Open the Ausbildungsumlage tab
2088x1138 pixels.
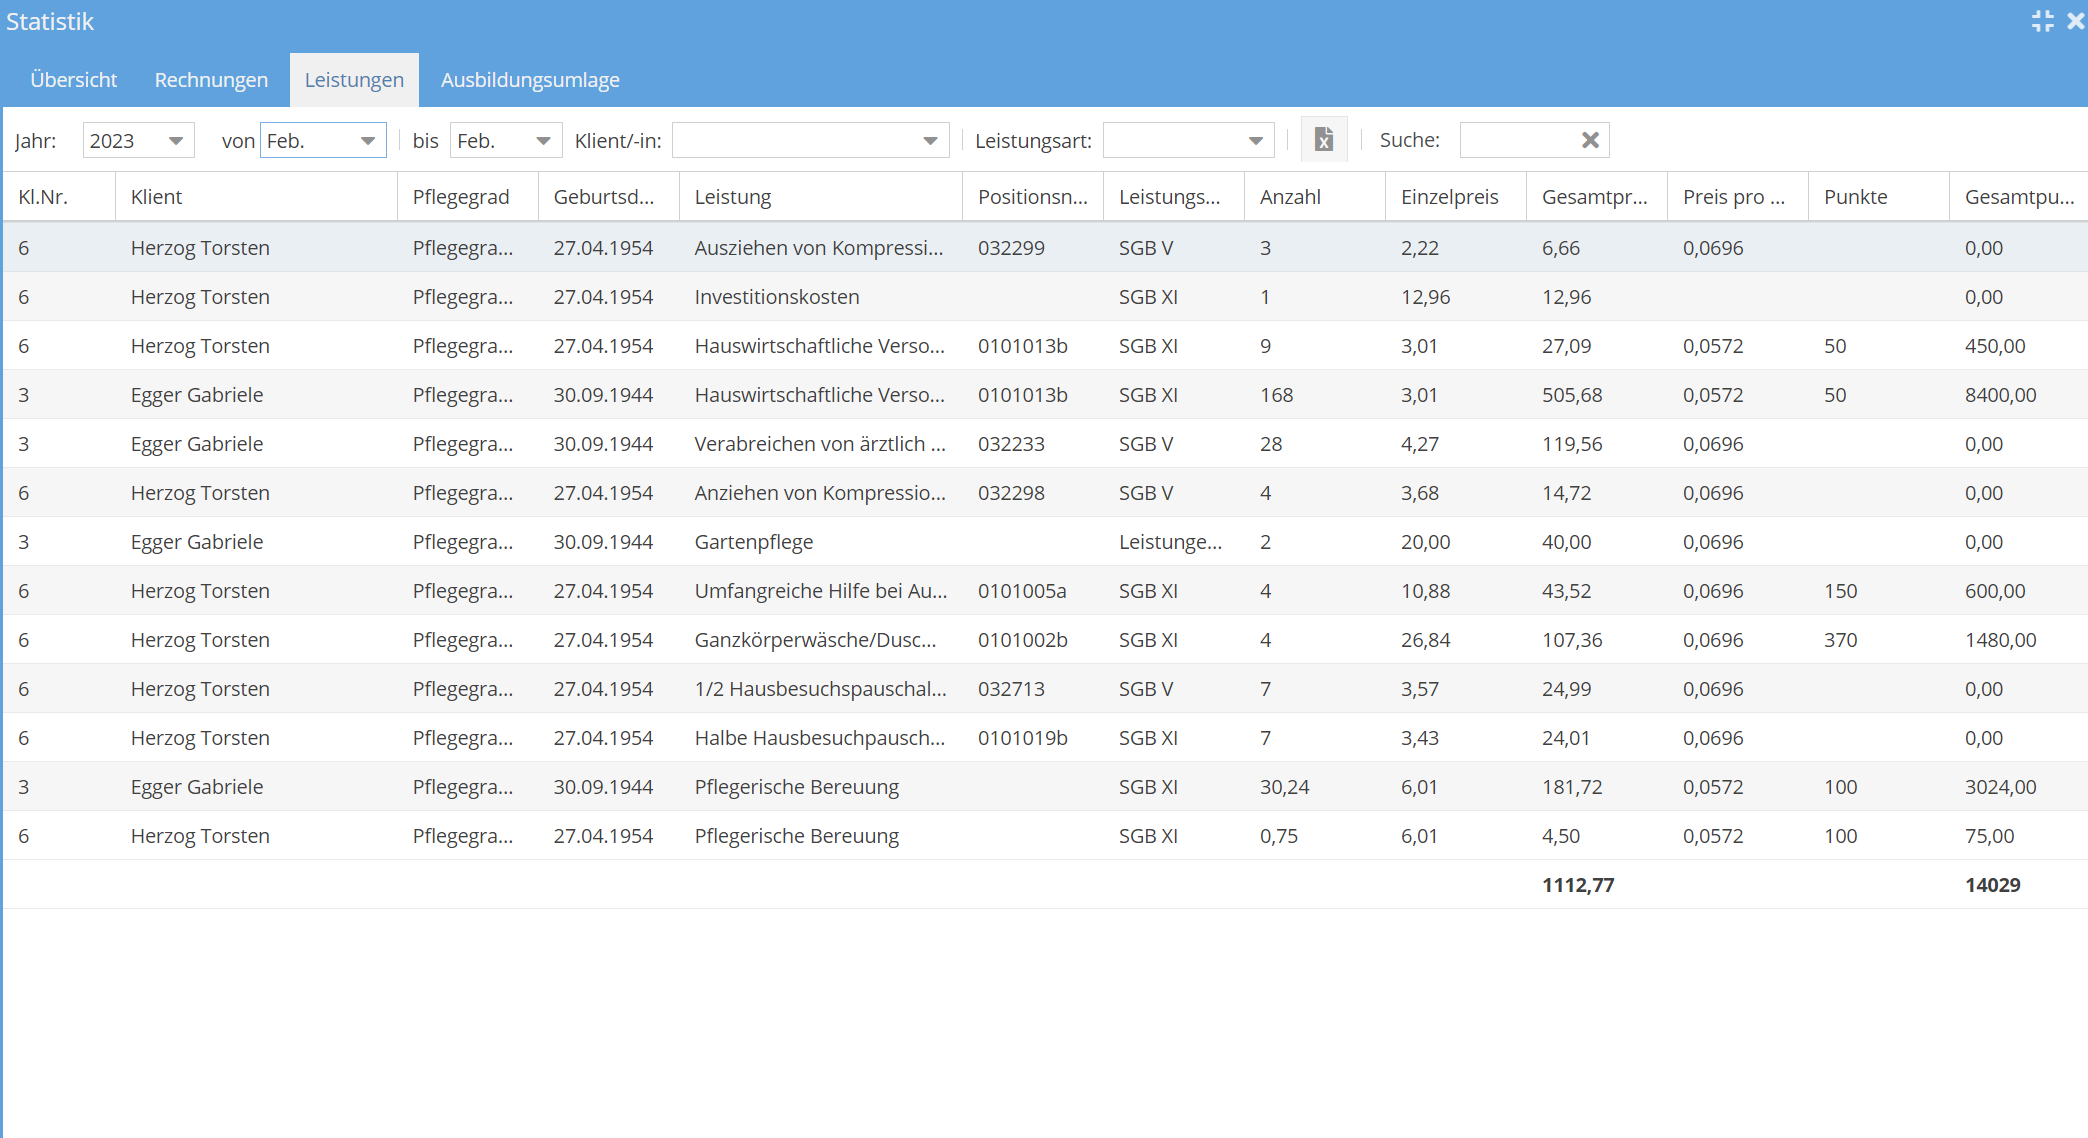click(x=530, y=80)
